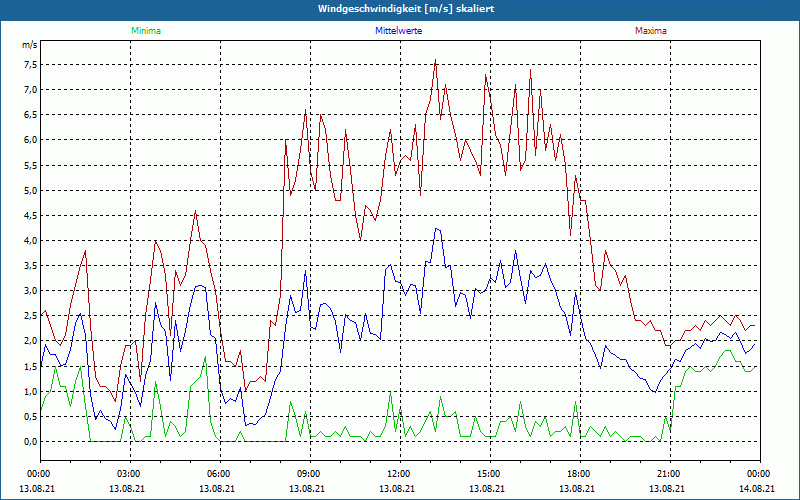
Task: Click the Windgeschwindigkeit chart title bar
Action: click(x=400, y=9)
